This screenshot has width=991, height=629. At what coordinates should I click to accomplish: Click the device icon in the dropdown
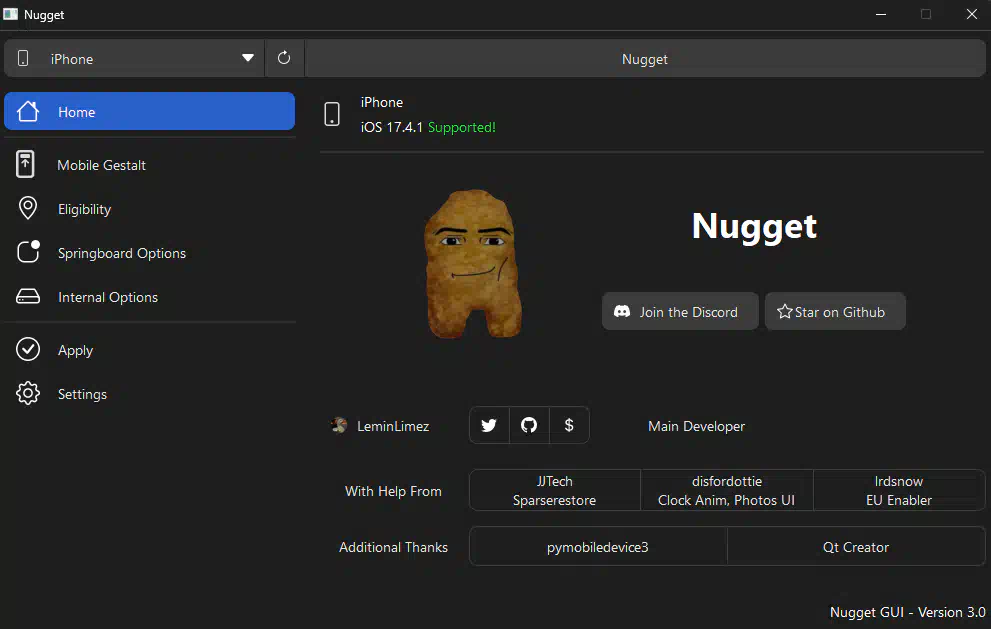[23, 58]
